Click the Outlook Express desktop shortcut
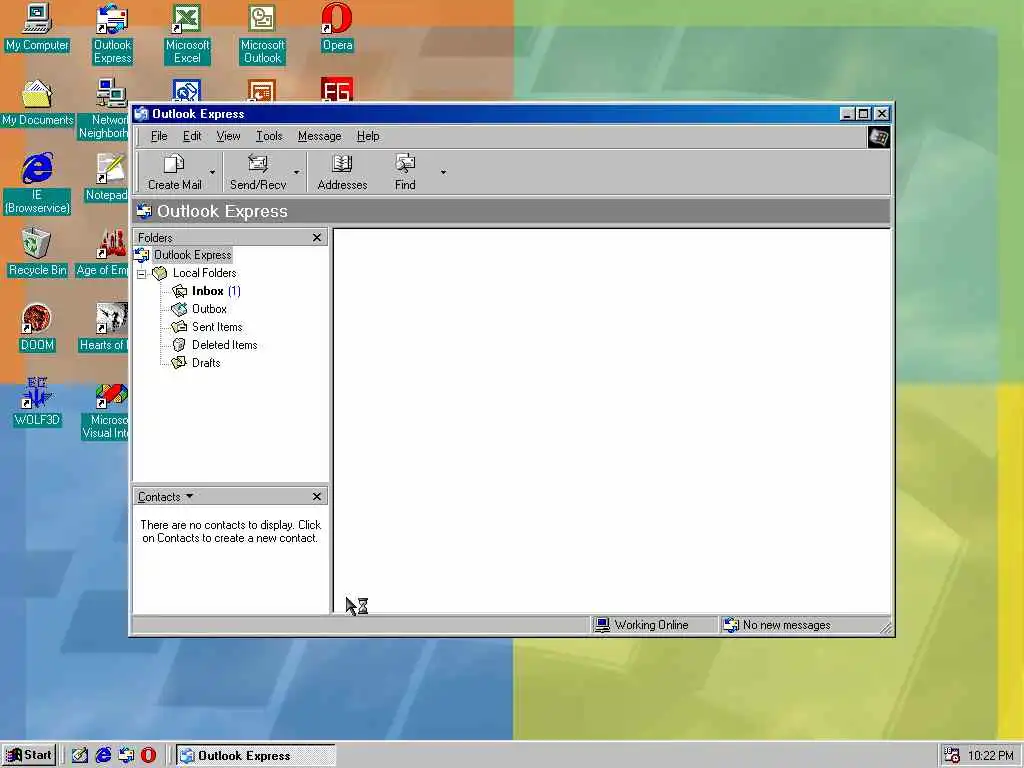The width and height of the screenshot is (1024, 768). click(x=112, y=35)
